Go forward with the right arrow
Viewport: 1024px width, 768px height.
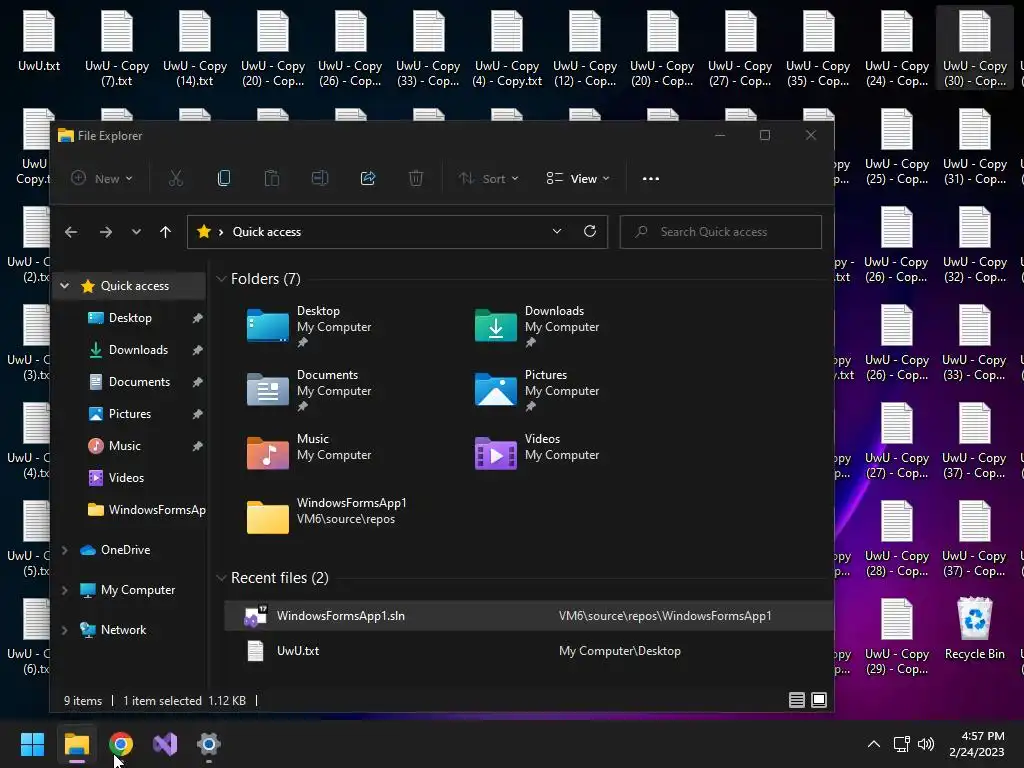point(106,232)
